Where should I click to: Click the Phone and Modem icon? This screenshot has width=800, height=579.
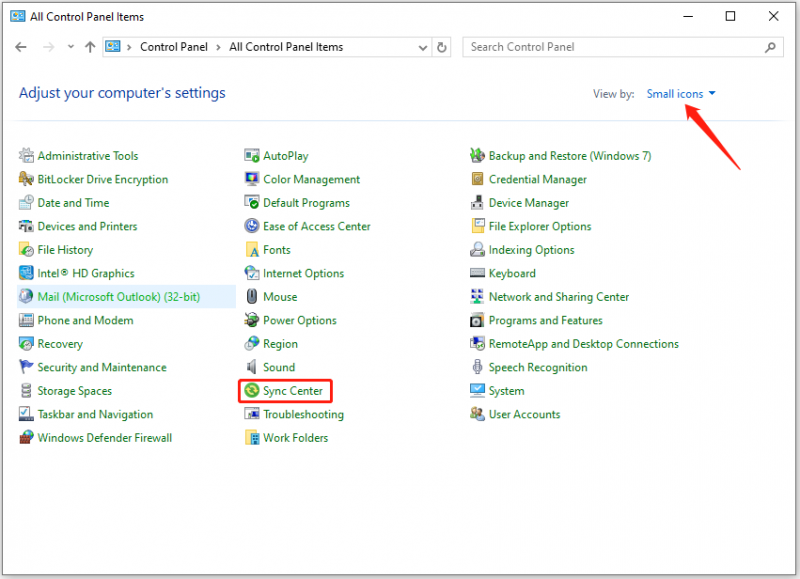click(x=26, y=319)
